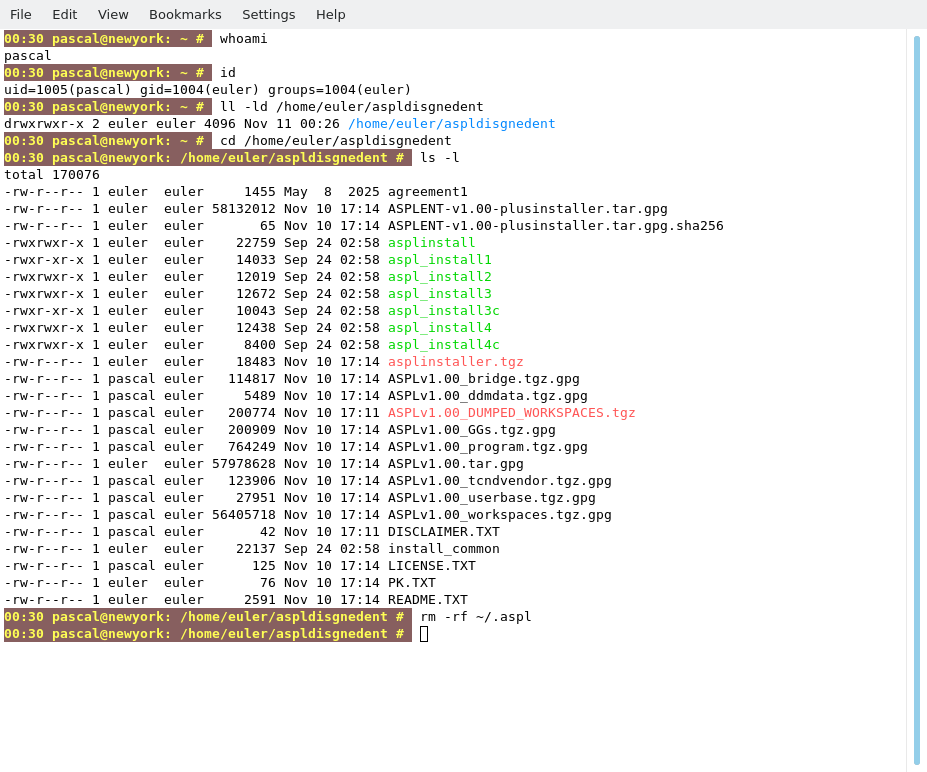Open the Edit menu
927x772 pixels.
[x=64, y=14]
